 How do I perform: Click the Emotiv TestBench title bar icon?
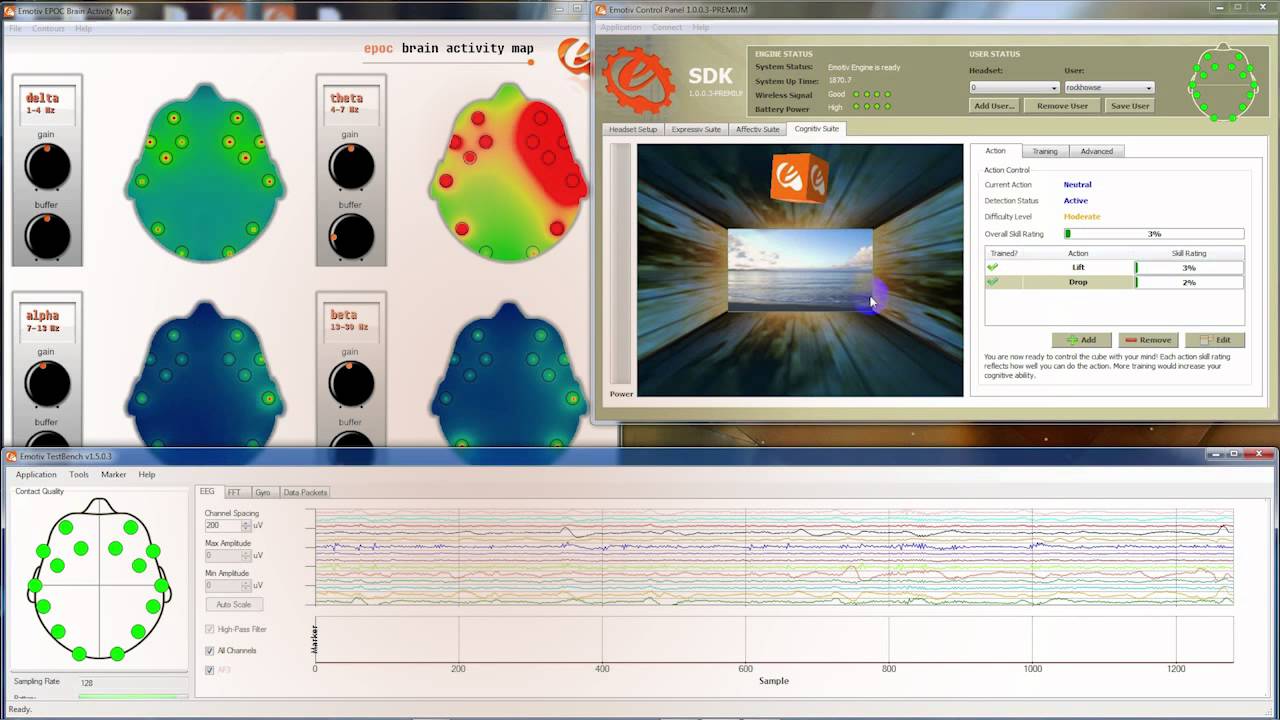pyautogui.click(x=11, y=456)
